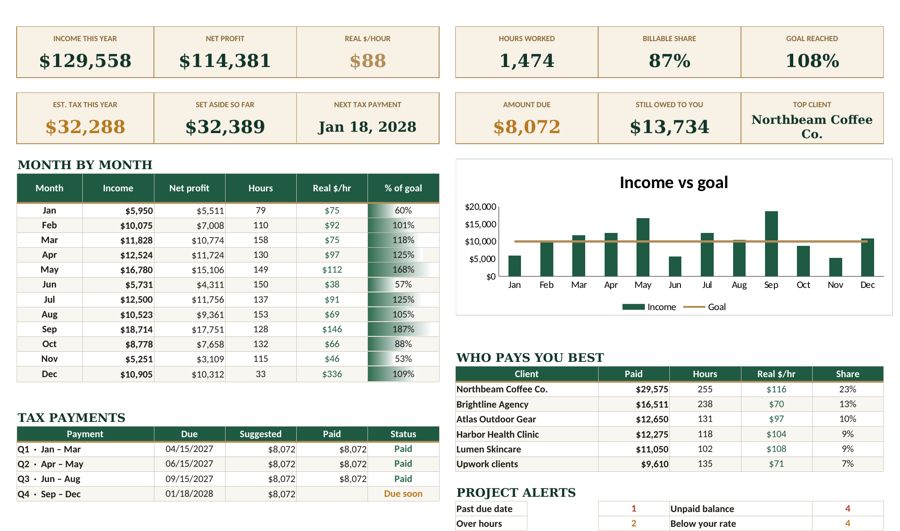900x531 pixels.
Task: Select the Who Pays You Best heading
Action: click(x=530, y=358)
